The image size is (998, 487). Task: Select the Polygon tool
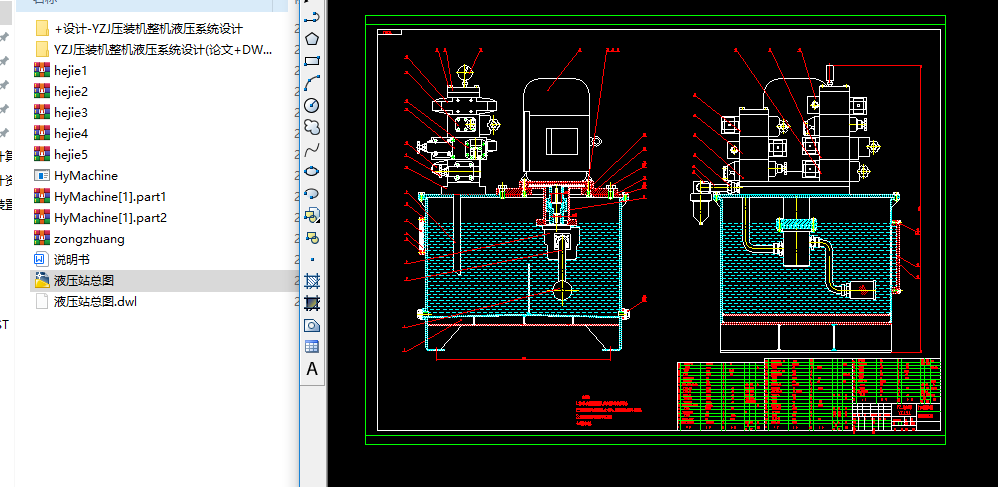tap(312, 39)
